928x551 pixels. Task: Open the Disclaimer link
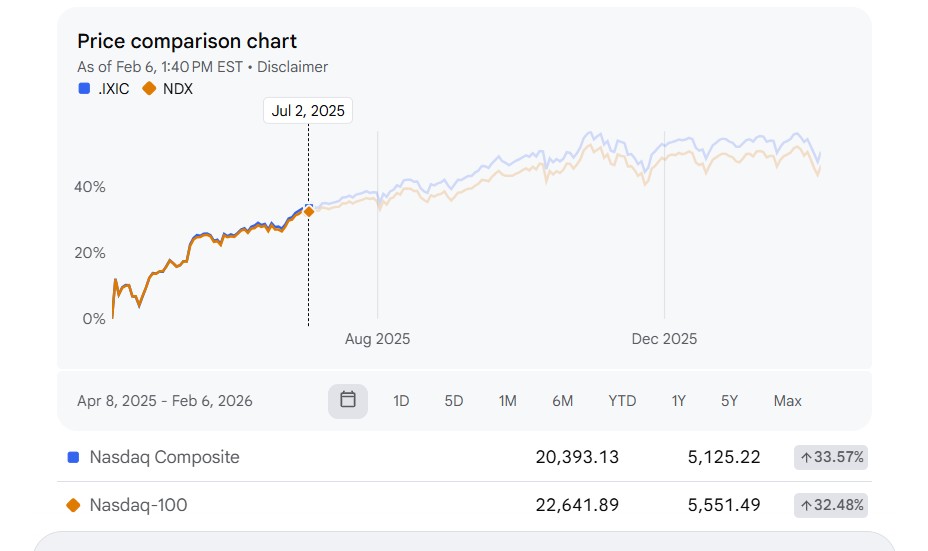pos(292,67)
